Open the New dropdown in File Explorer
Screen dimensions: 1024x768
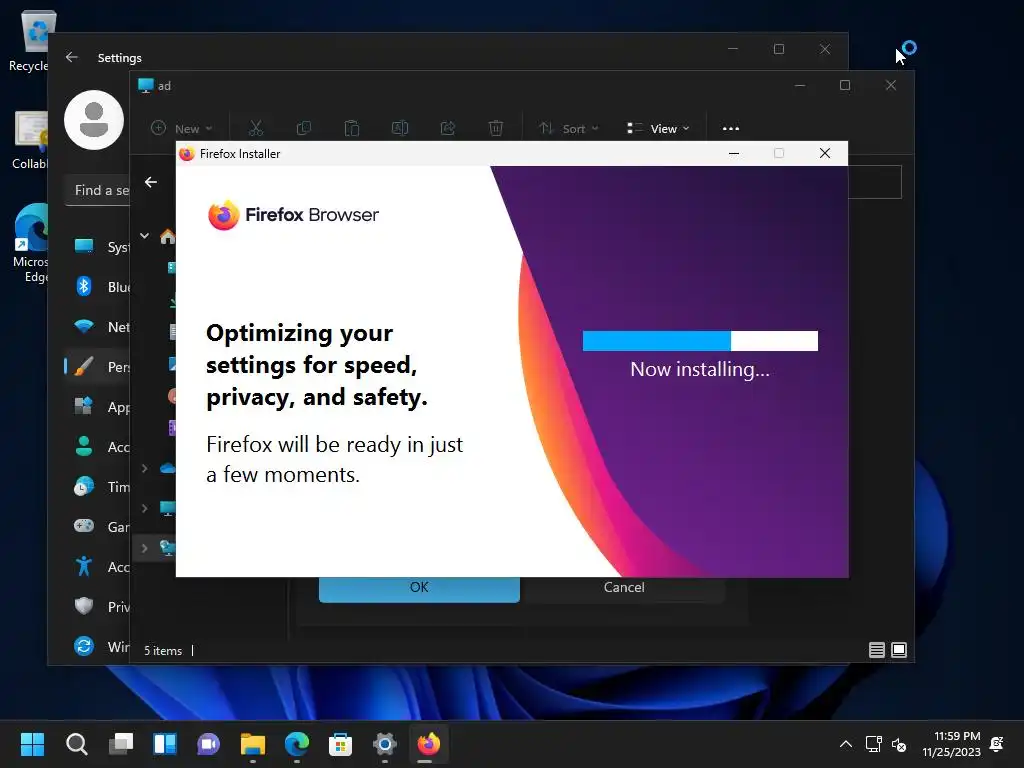(x=182, y=129)
